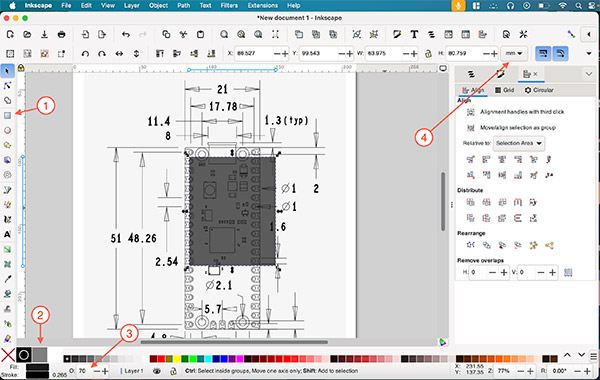
Task: Select the Node edit tool
Action: point(7,85)
